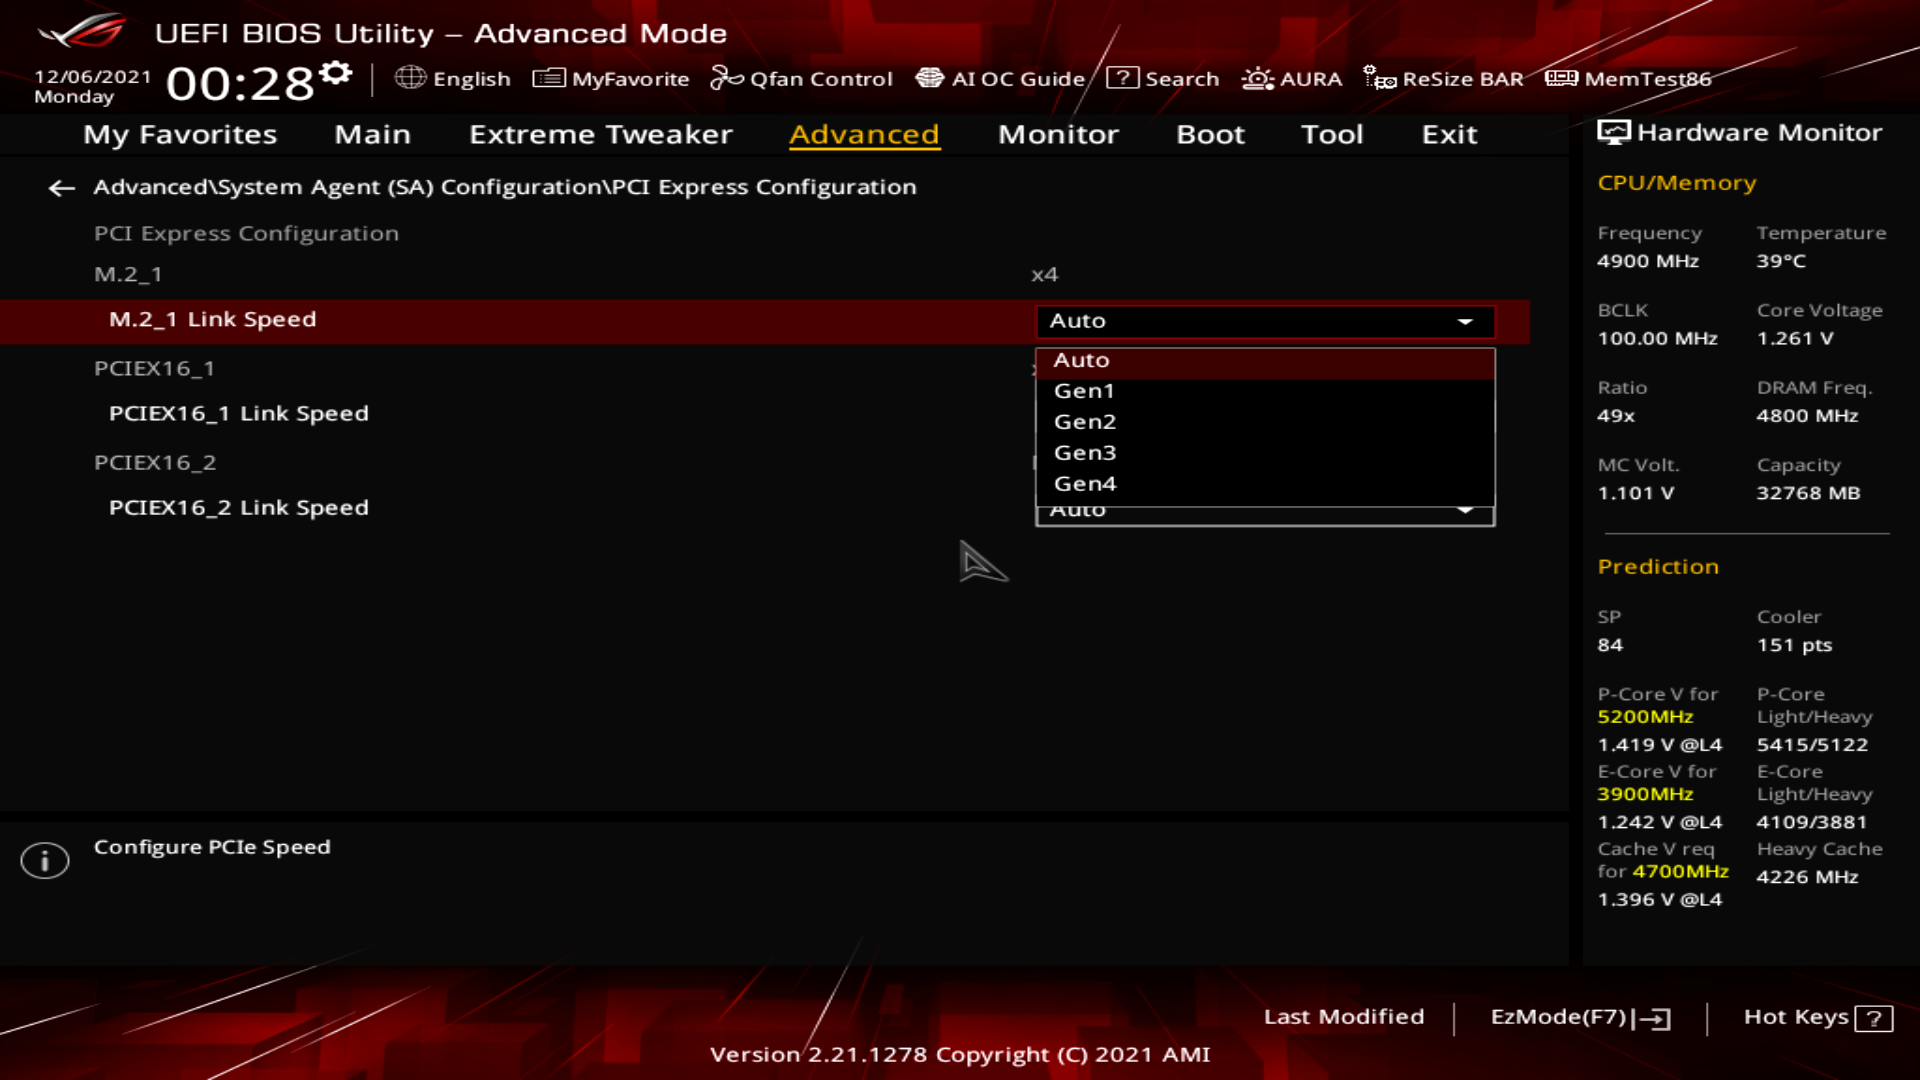This screenshot has height=1080, width=1920.
Task: Choose Gen4 option in dropdown list
Action: pyautogui.click(x=1085, y=484)
